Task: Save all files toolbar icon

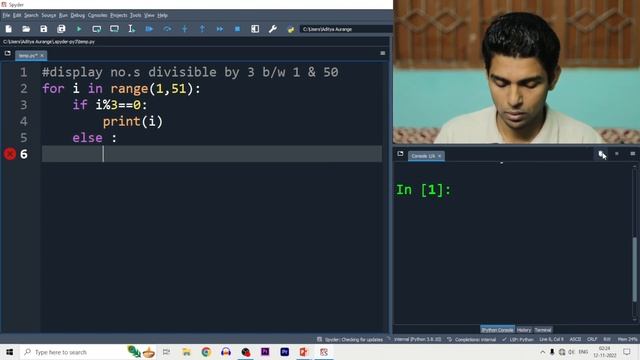Action: pos(61,29)
